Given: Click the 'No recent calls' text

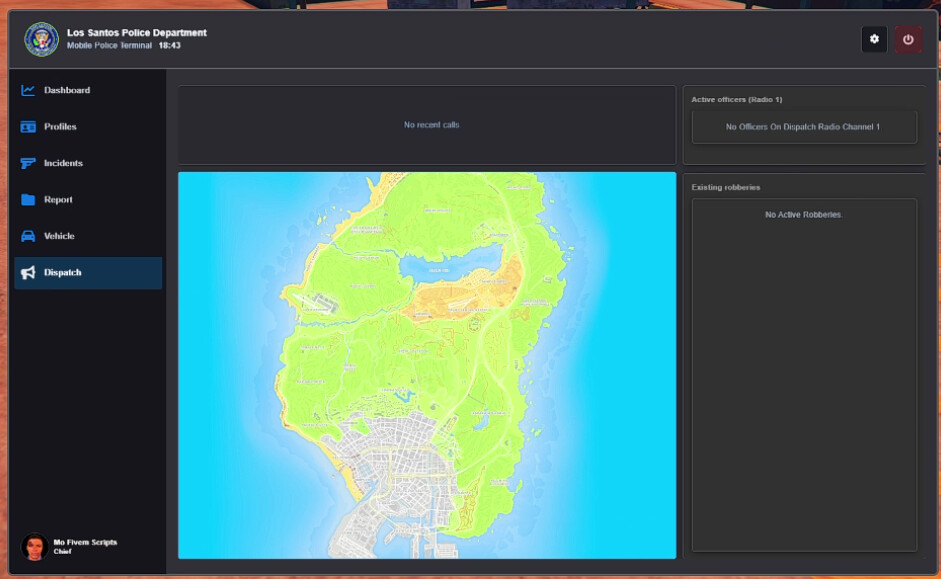Looking at the screenshot, I should coord(431,125).
